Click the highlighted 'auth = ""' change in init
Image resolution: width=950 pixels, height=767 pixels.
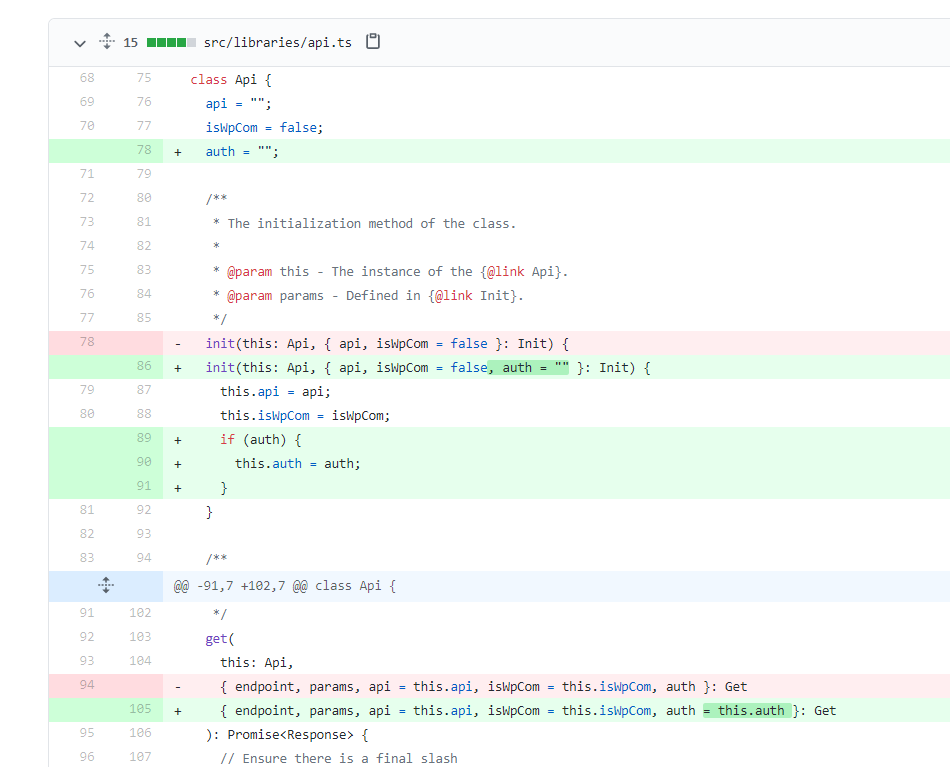click(x=529, y=368)
